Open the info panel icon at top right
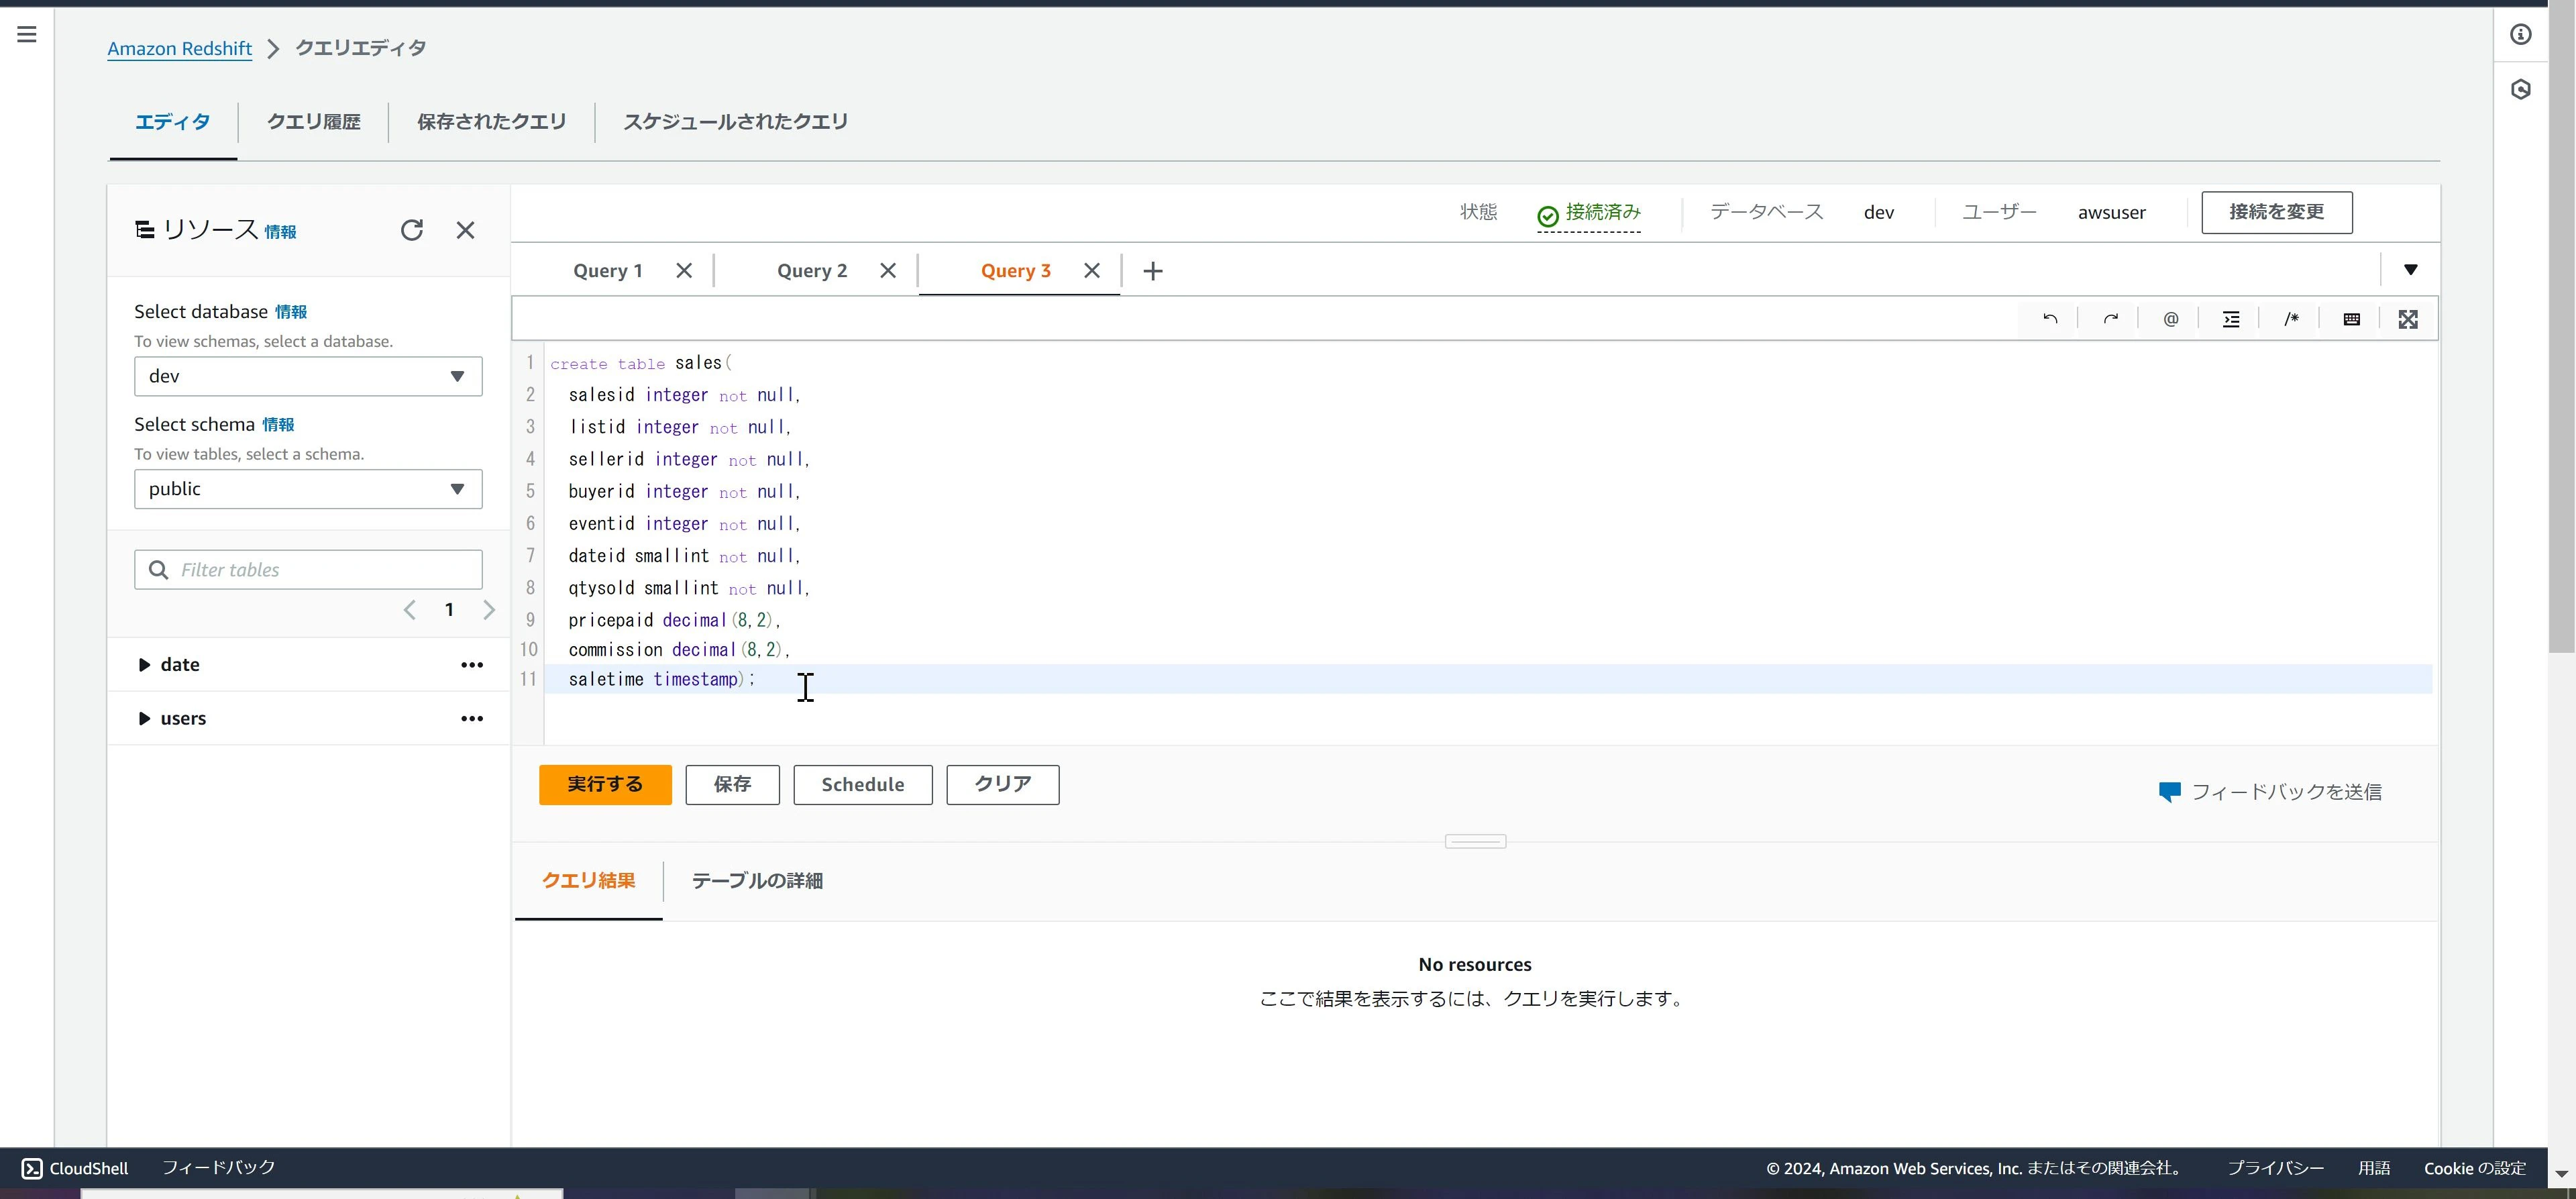 [x=2520, y=34]
